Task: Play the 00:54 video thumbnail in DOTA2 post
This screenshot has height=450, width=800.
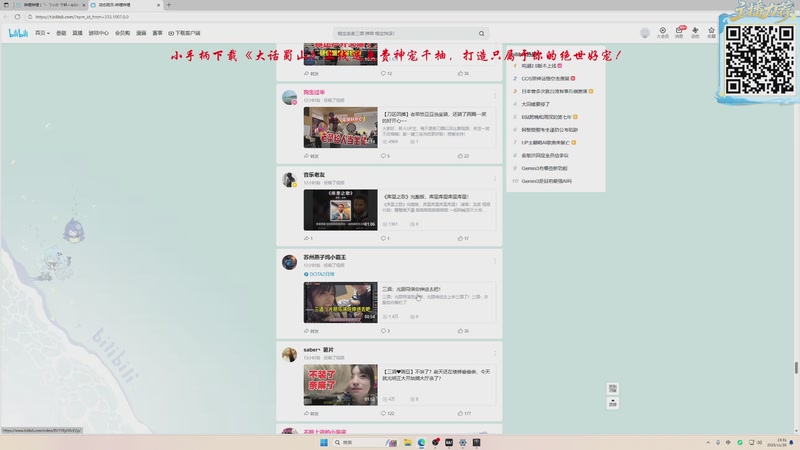Action: 340,302
